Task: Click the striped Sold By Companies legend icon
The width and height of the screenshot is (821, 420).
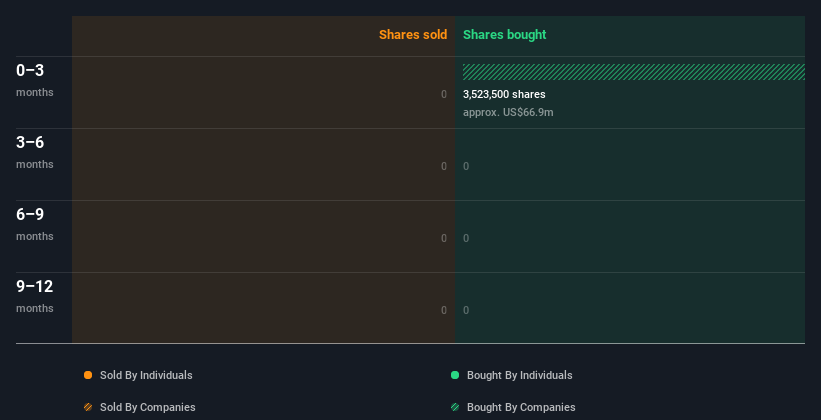Action: coord(88,407)
